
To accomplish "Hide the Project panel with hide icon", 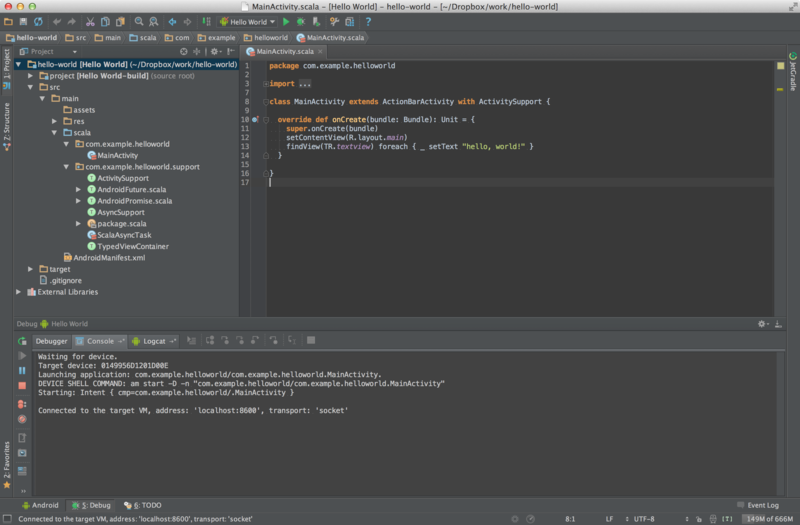I will (x=231, y=52).
